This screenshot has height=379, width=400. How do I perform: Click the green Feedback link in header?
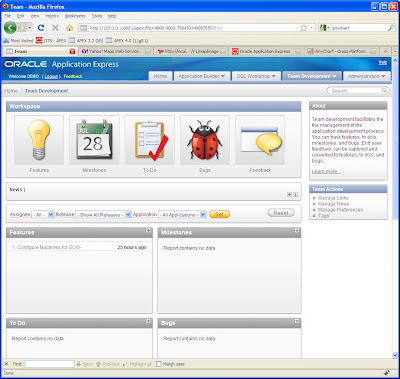(73, 76)
